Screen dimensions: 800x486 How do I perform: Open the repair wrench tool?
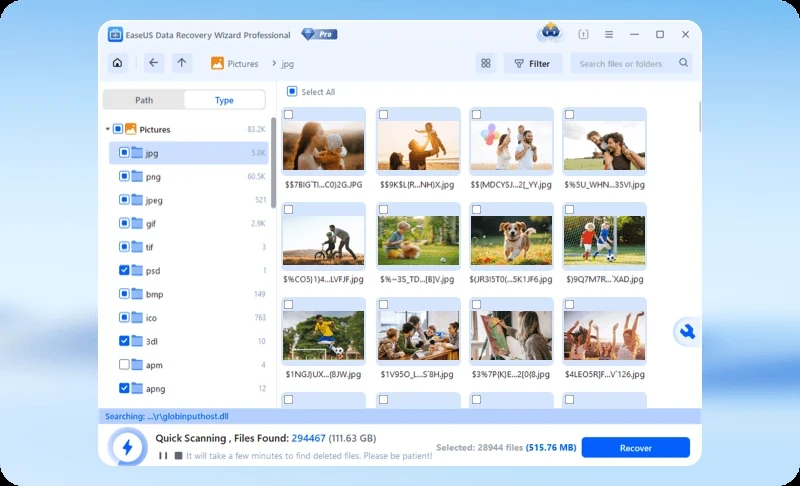[x=687, y=332]
